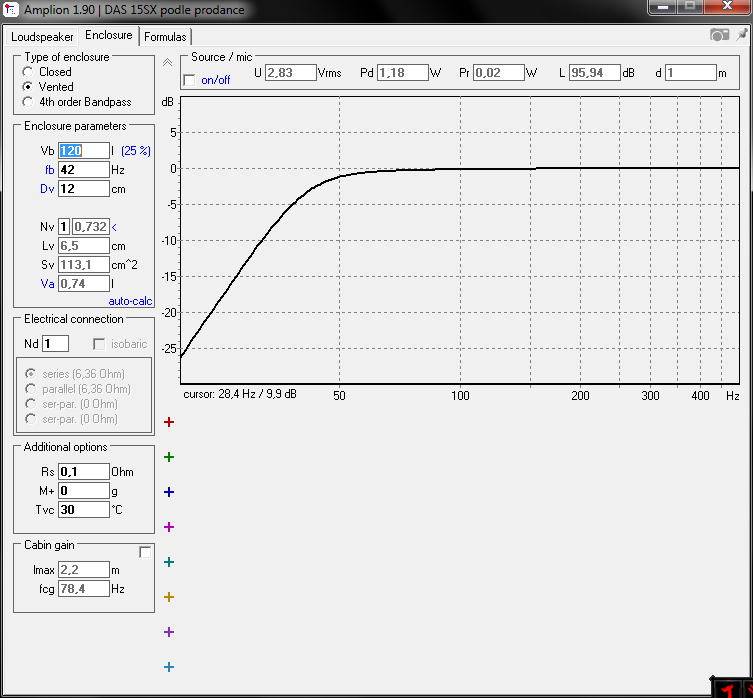The image size is (753, 698).
Task: Close the Amplion window
Action: [x=728, y=6]
